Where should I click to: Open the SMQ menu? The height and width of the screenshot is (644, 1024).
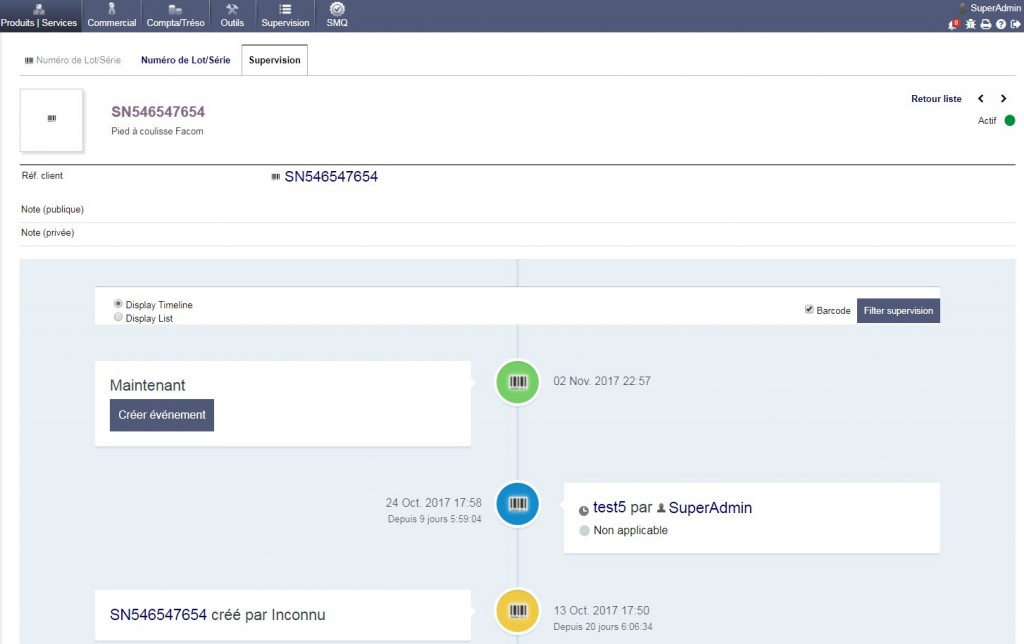coord(337,16)
